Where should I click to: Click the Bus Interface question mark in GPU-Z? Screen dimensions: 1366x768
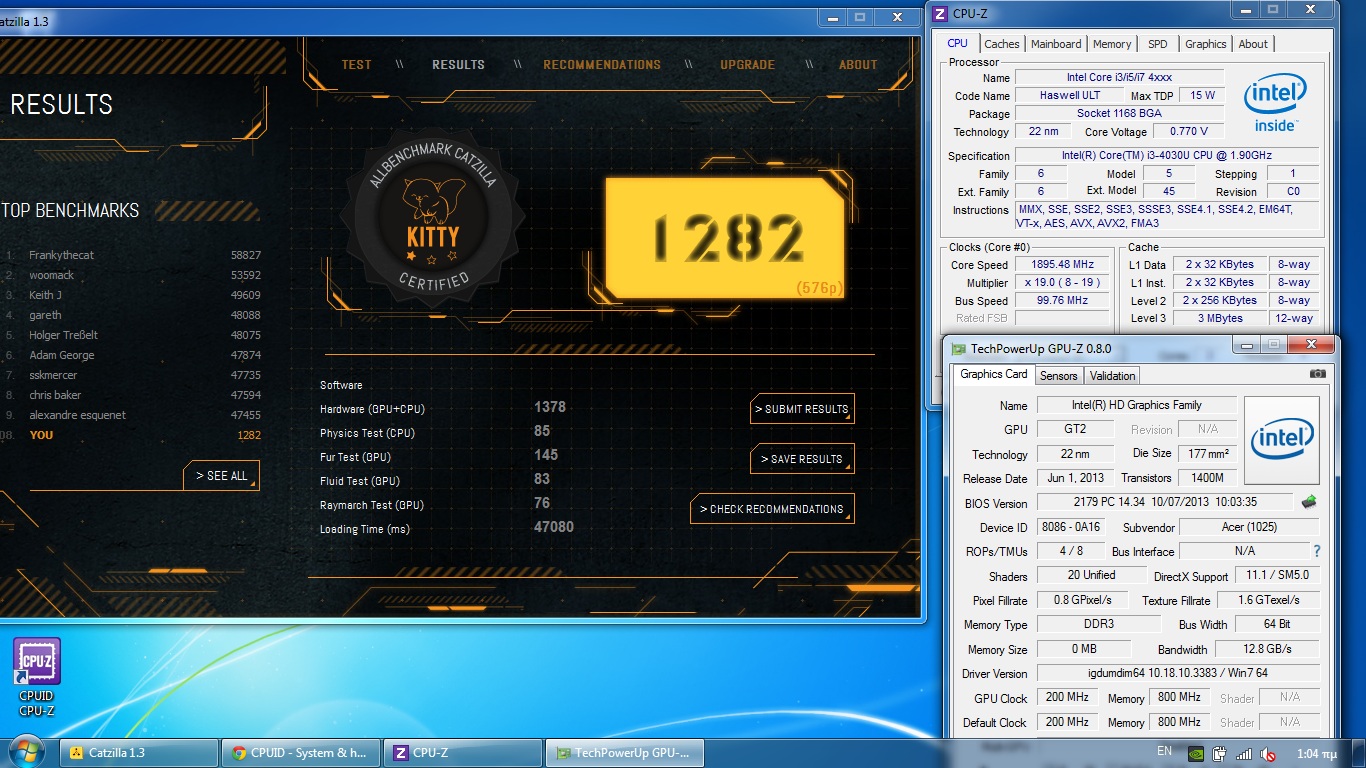pyautogui.click(x=1317, y=551)
